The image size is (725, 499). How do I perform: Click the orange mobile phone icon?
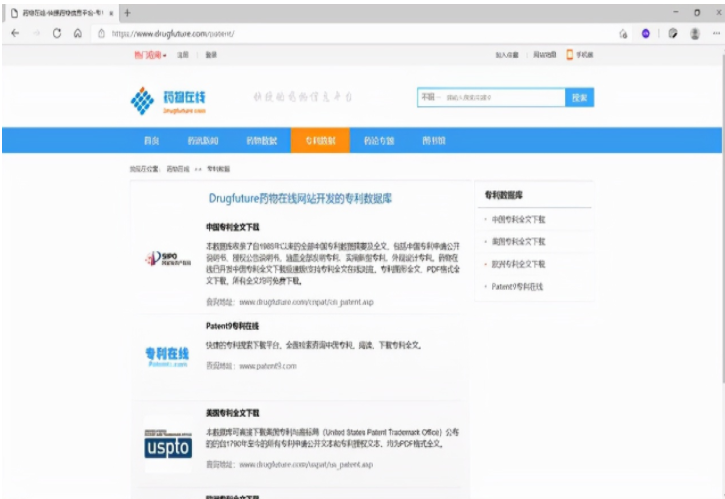point(570,55)
